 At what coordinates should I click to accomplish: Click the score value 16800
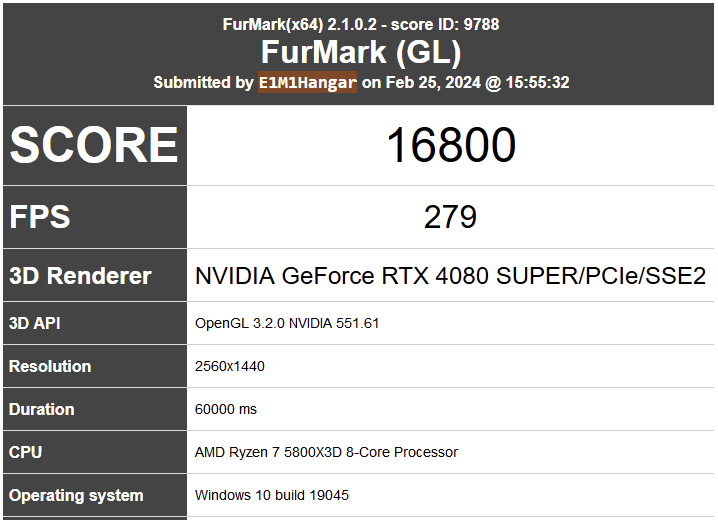click(451, 145)
